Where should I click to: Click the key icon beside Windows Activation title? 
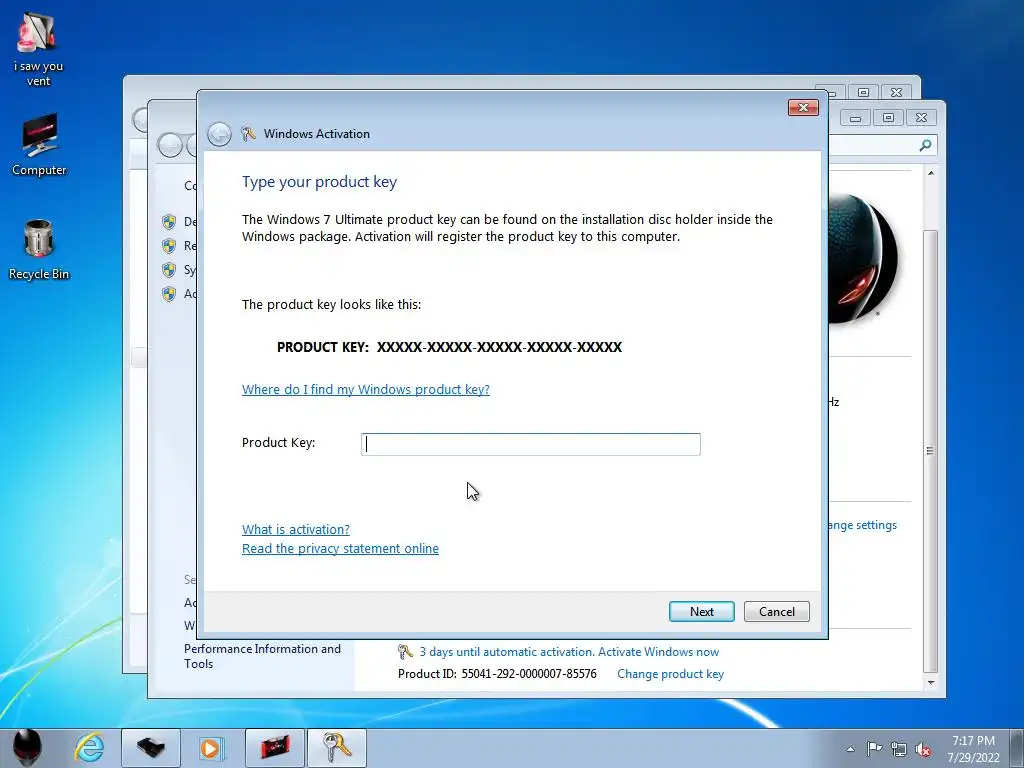[248, 134]
